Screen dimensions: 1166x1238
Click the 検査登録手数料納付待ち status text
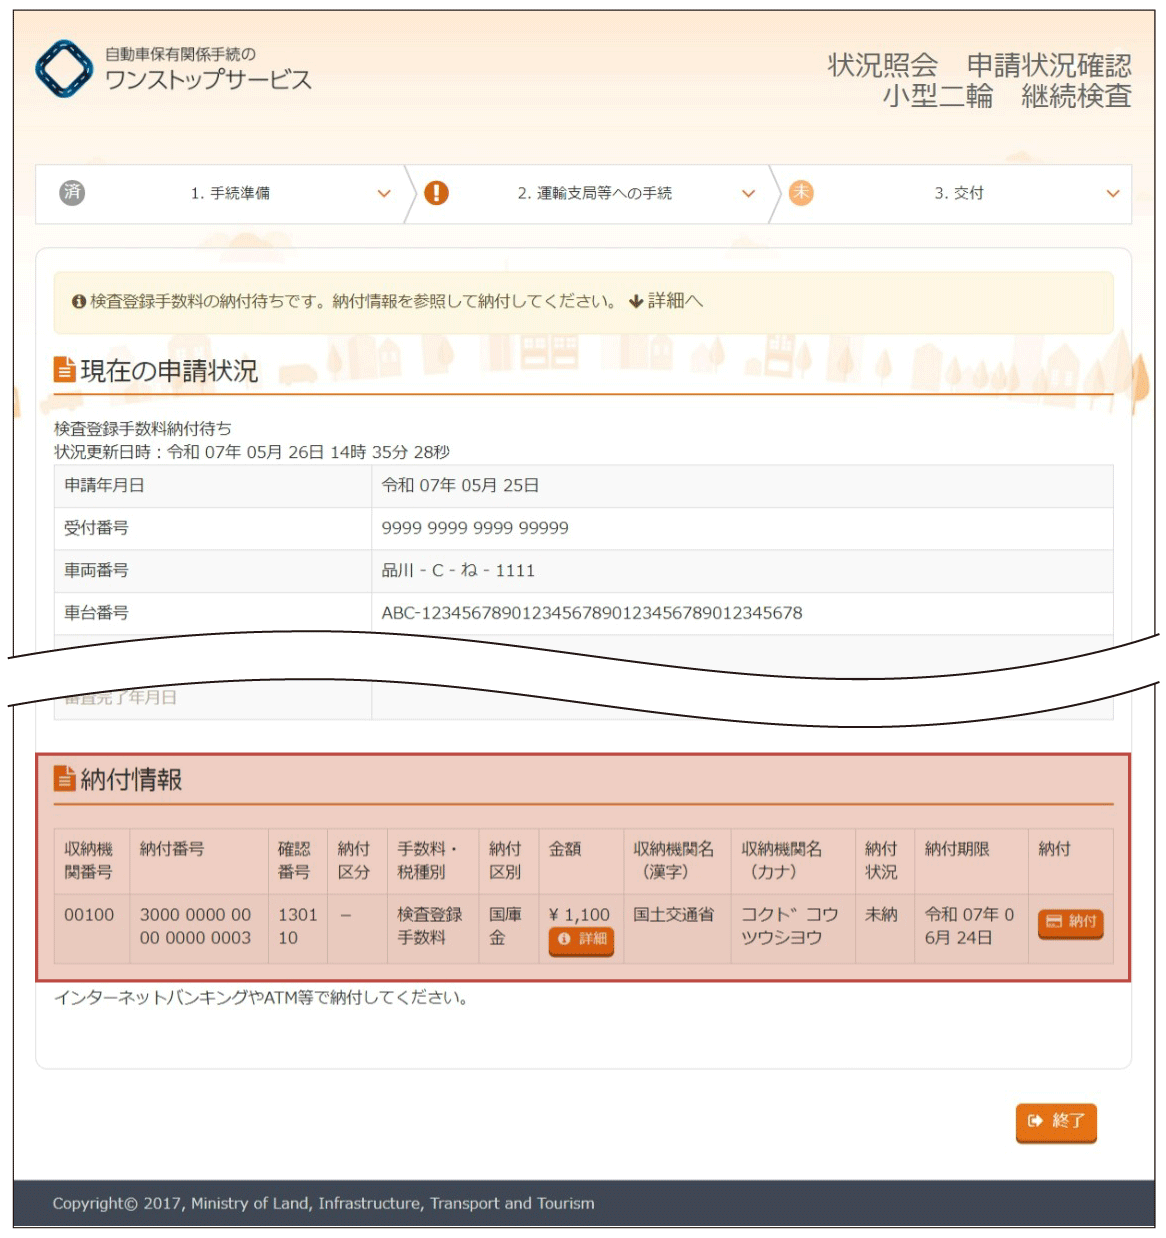[x=143, y=428]
